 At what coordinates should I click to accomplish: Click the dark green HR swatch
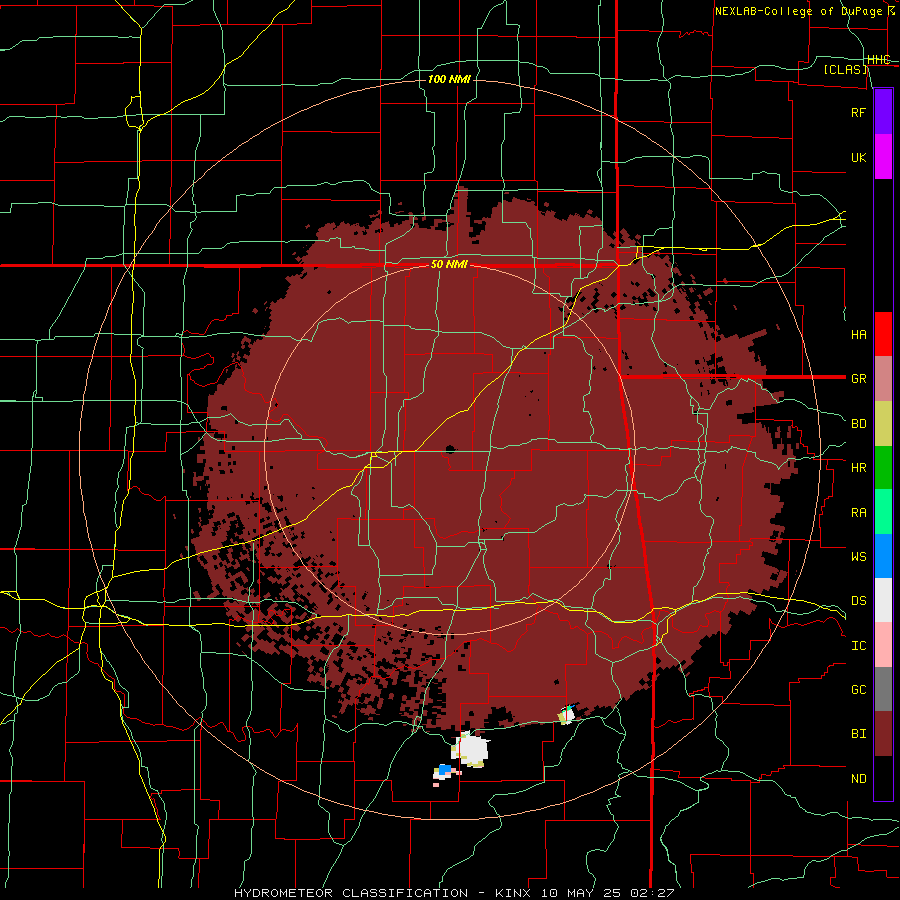[883, 467]
